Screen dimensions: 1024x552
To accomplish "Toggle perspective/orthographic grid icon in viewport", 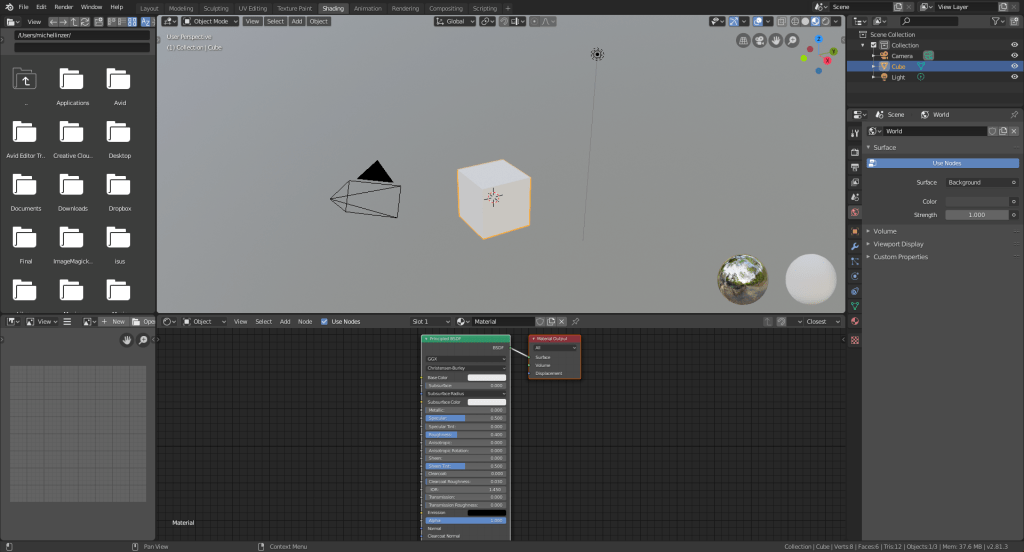I will tap(743, 41).
